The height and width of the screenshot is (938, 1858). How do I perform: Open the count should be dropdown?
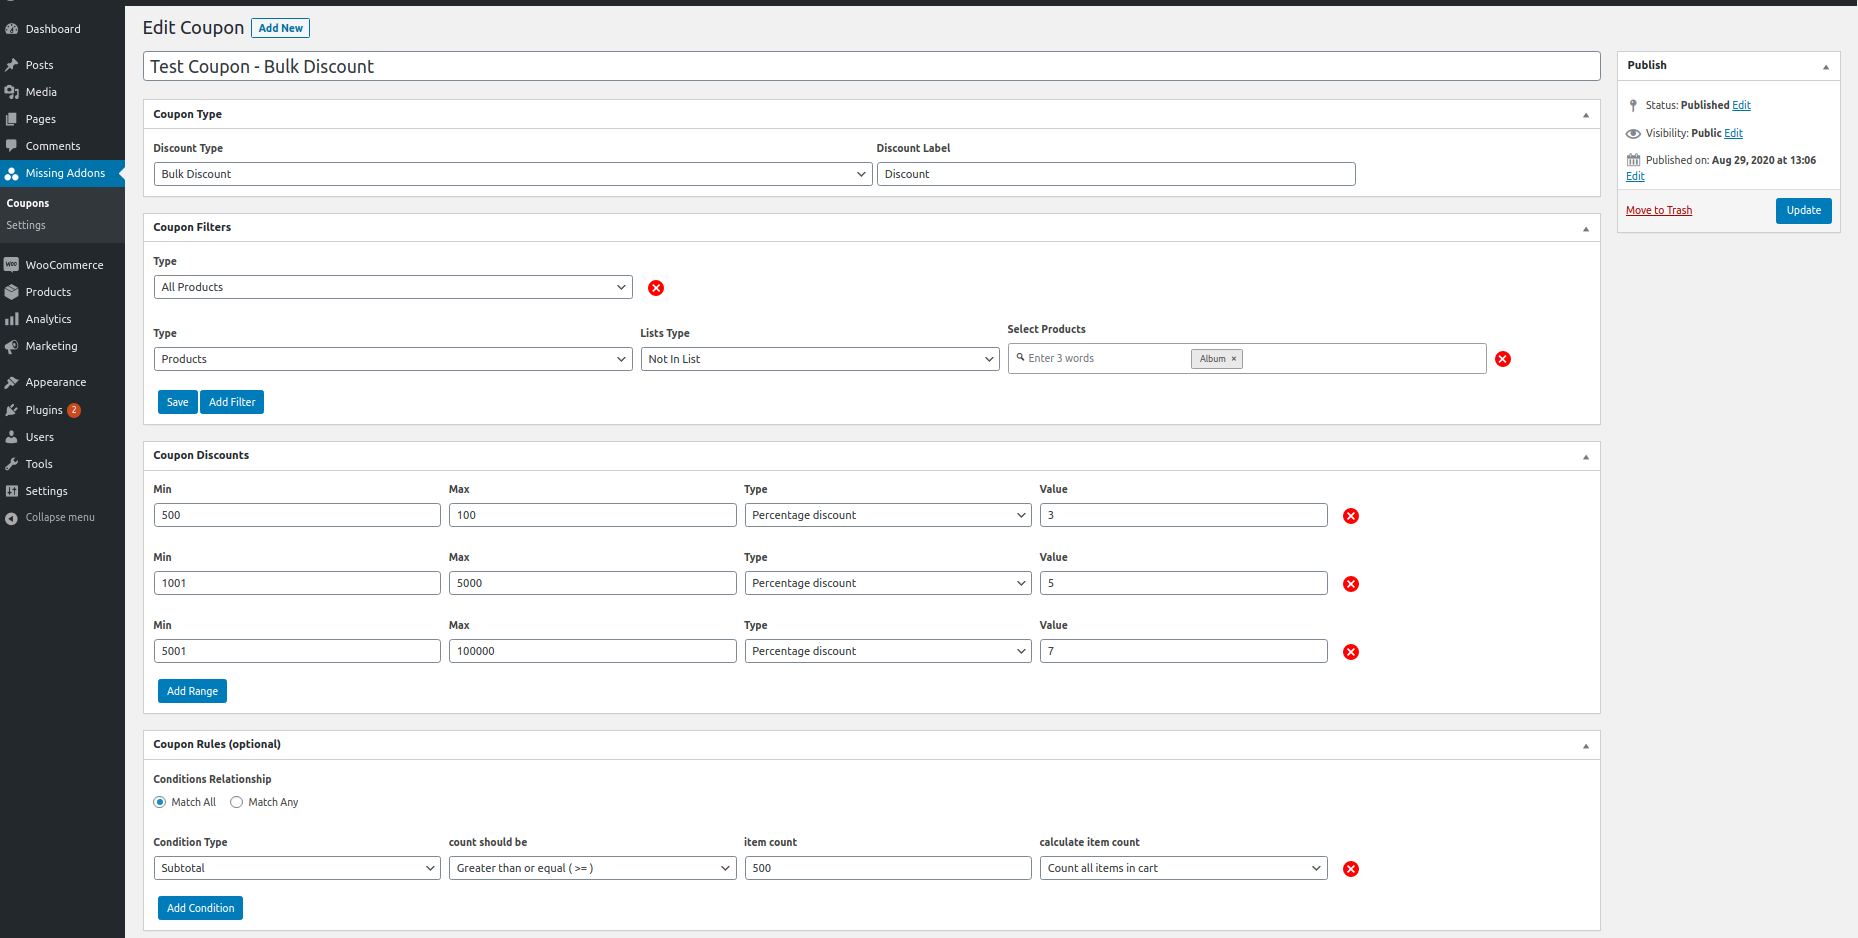click(x=593, y=868)
